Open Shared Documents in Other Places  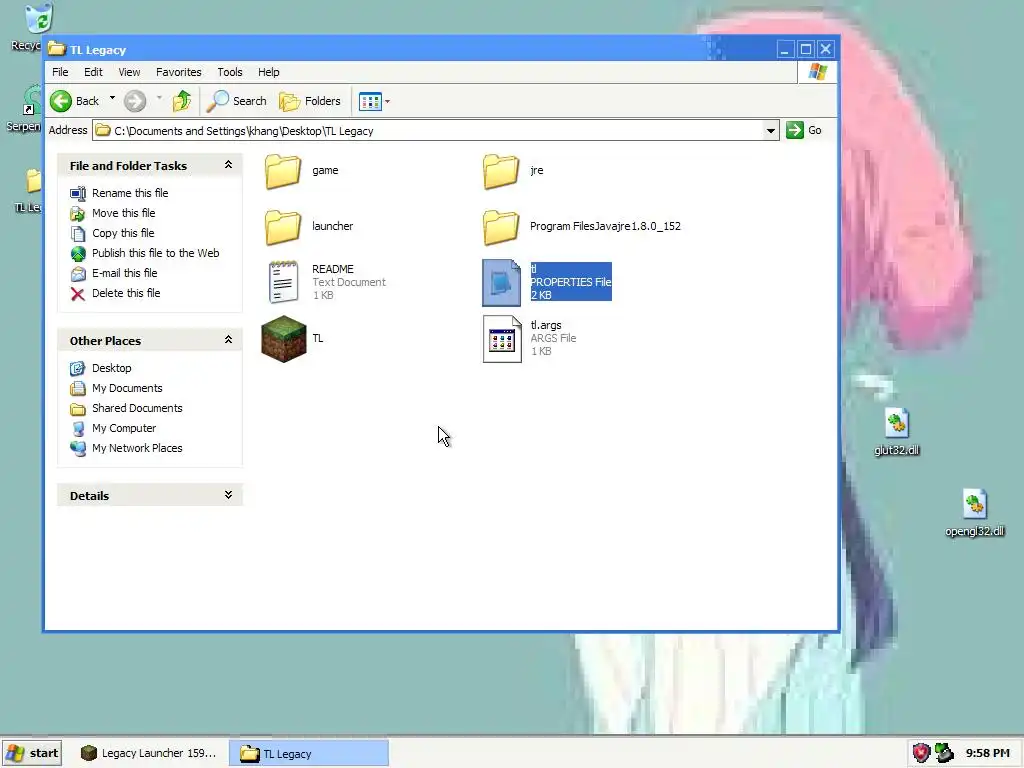137,408
